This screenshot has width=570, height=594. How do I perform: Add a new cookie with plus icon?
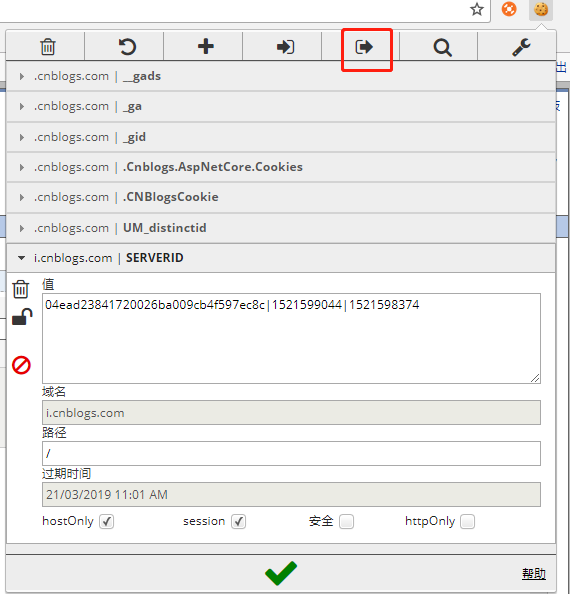point(206,47)
